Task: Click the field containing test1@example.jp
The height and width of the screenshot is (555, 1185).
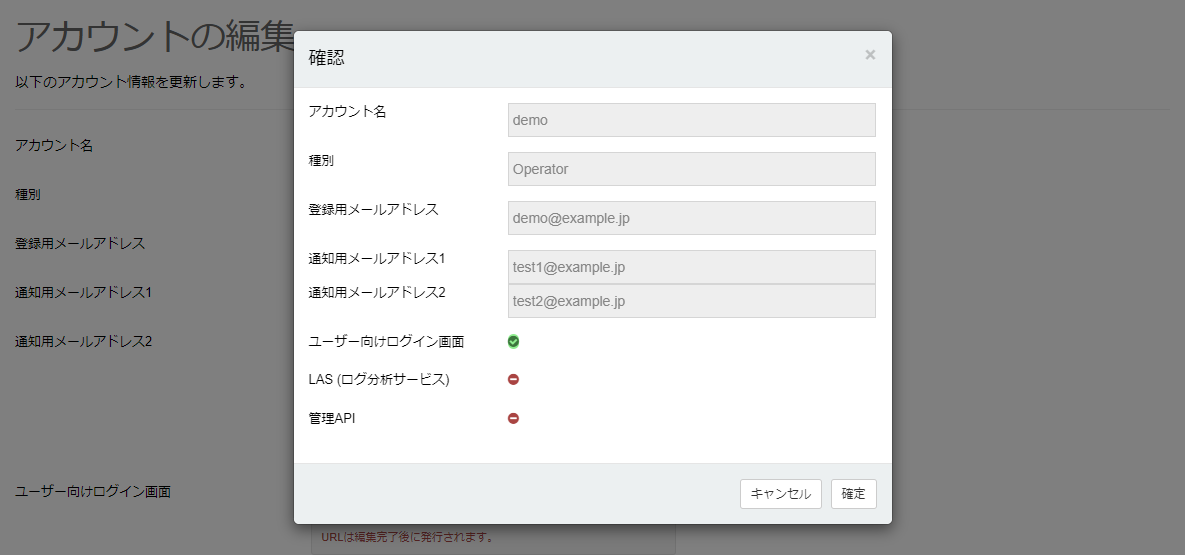Action: (x=691, y=267)
